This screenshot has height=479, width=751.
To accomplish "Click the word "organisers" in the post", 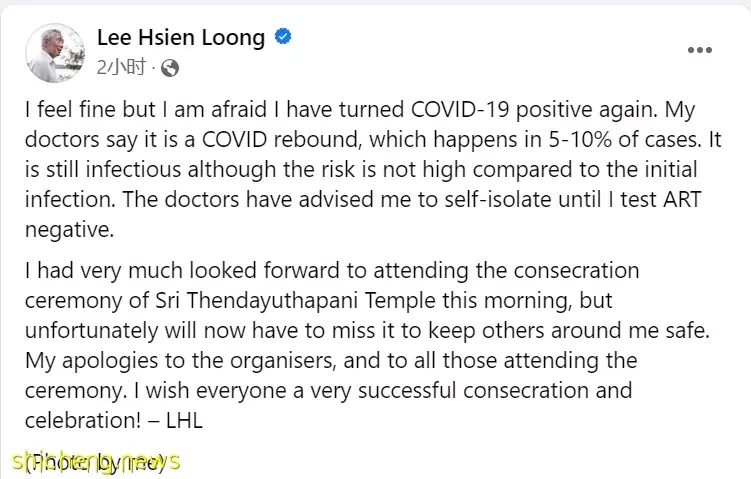I will [x=281, y=362].
